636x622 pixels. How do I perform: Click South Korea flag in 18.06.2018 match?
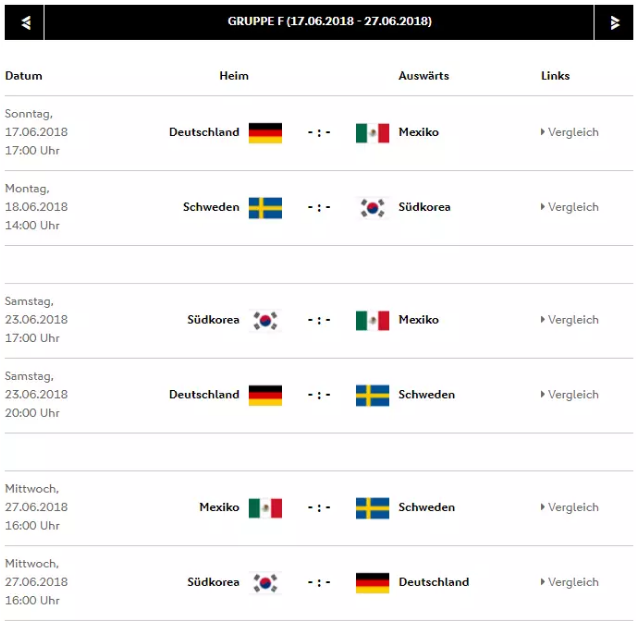click(372, 208)
